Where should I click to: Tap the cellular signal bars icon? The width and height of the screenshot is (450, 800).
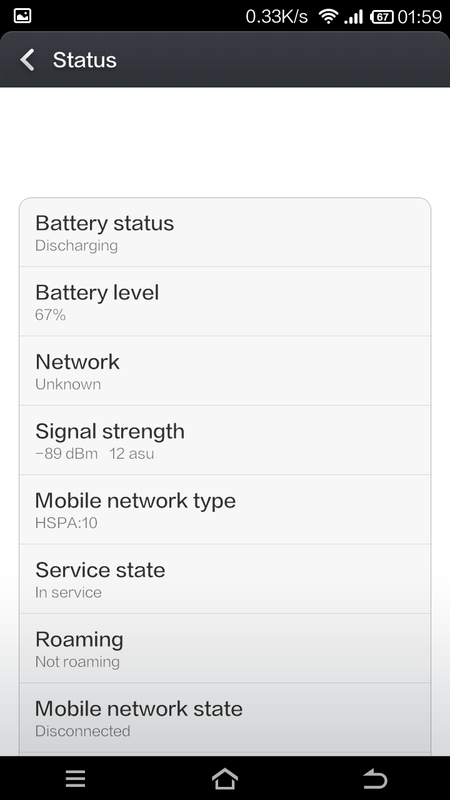click(x=353, y=17)
